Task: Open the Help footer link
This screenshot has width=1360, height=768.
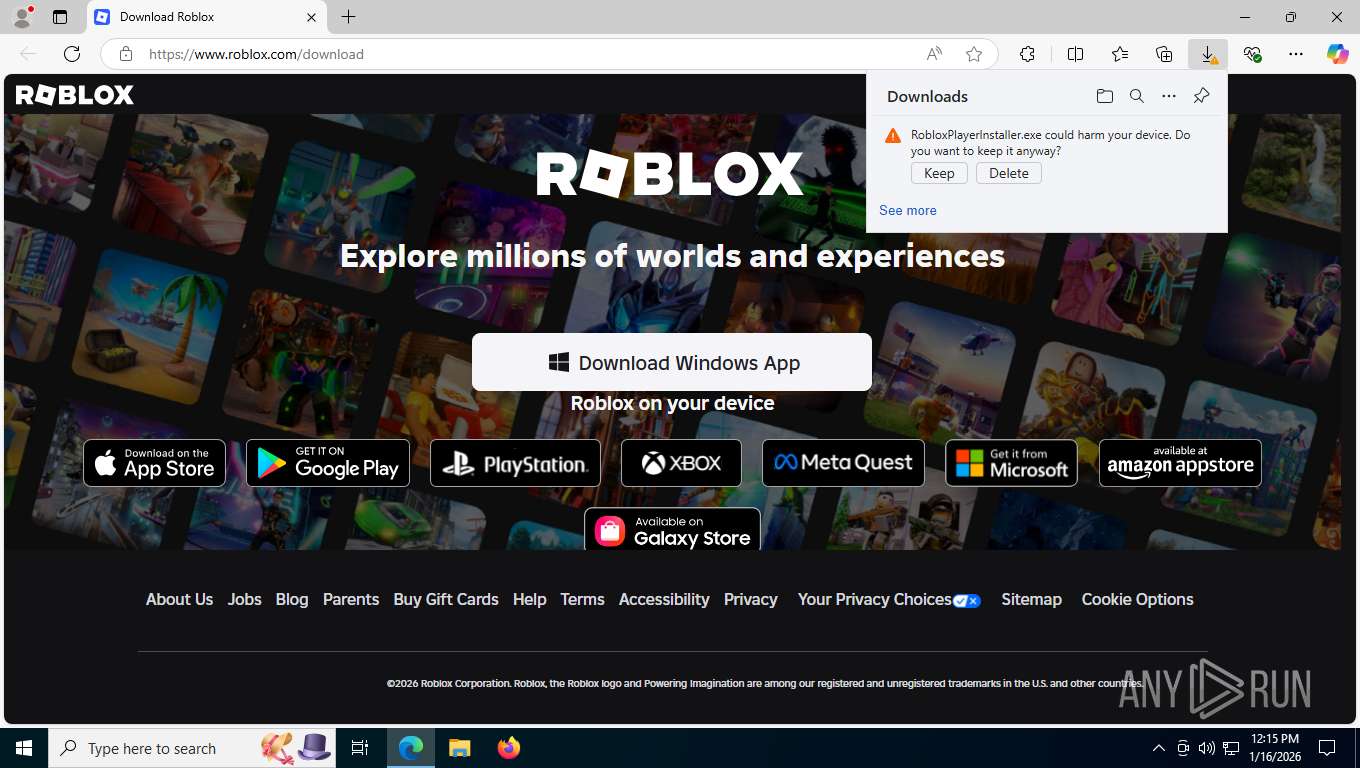Action: (x=529, y=599)
